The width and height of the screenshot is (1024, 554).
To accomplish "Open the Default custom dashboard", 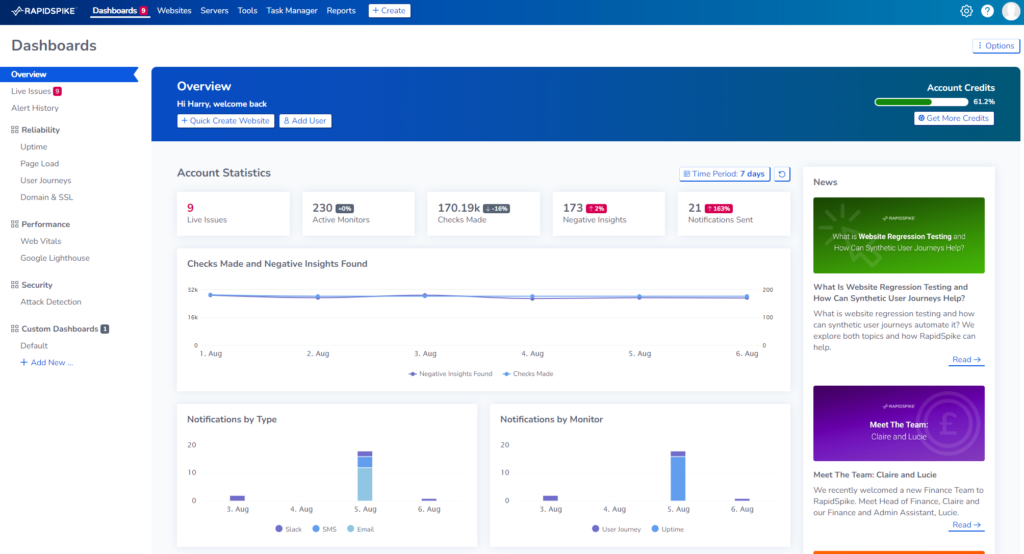I will (34, 346).
